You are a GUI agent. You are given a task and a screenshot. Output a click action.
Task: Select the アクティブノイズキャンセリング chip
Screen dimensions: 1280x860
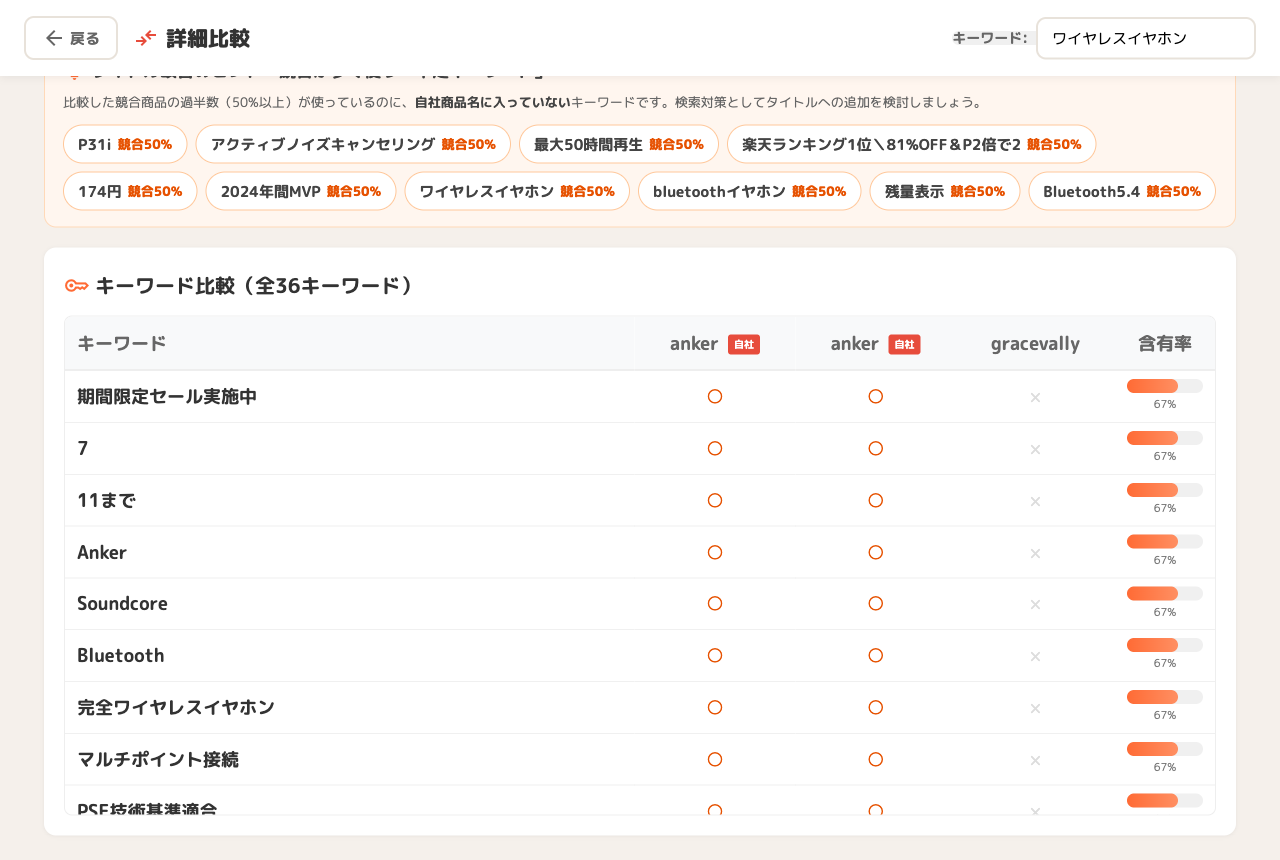click(353, 144)
